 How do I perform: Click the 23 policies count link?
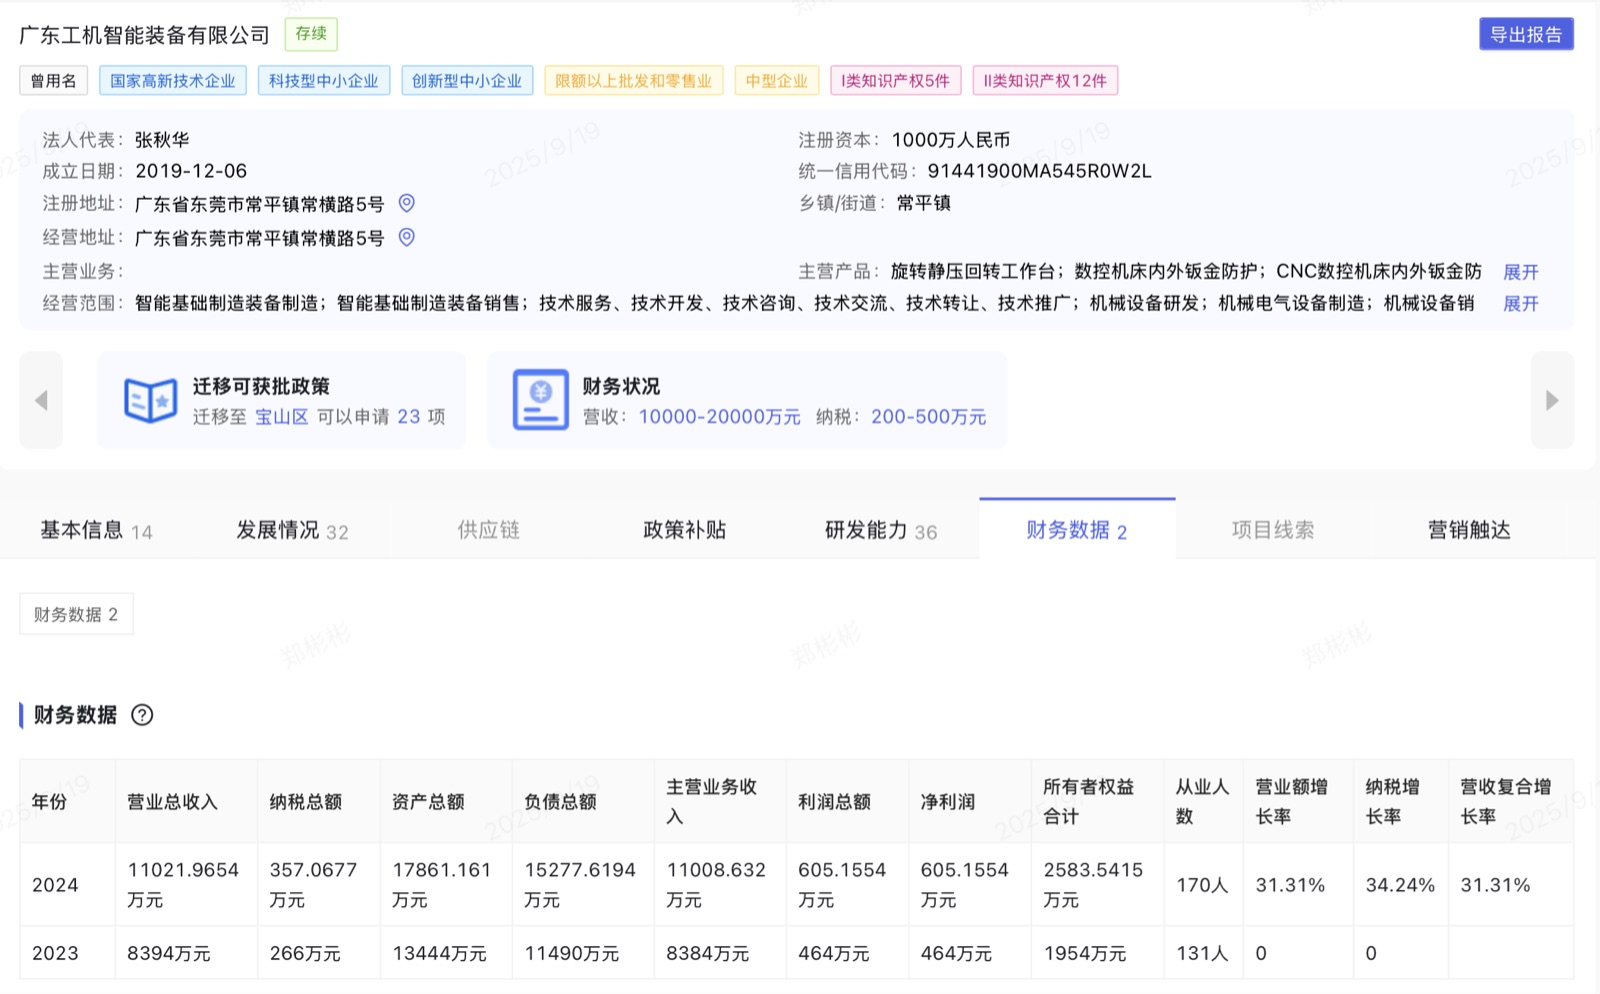(408, 416)
